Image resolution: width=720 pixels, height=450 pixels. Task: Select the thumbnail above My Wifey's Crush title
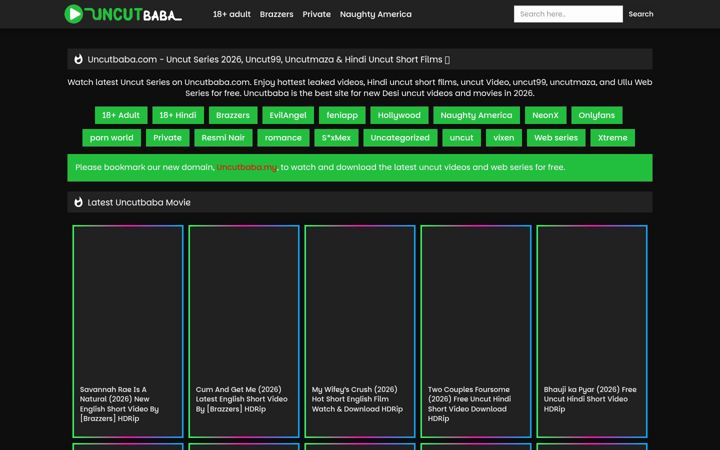point(360,304)
